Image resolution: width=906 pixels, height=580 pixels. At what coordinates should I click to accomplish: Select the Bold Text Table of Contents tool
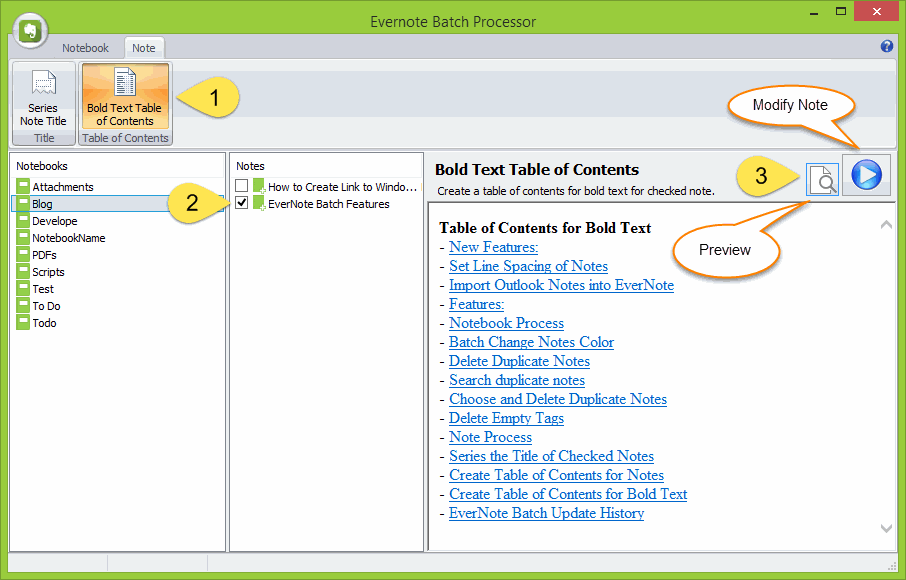tap(125, 96)
